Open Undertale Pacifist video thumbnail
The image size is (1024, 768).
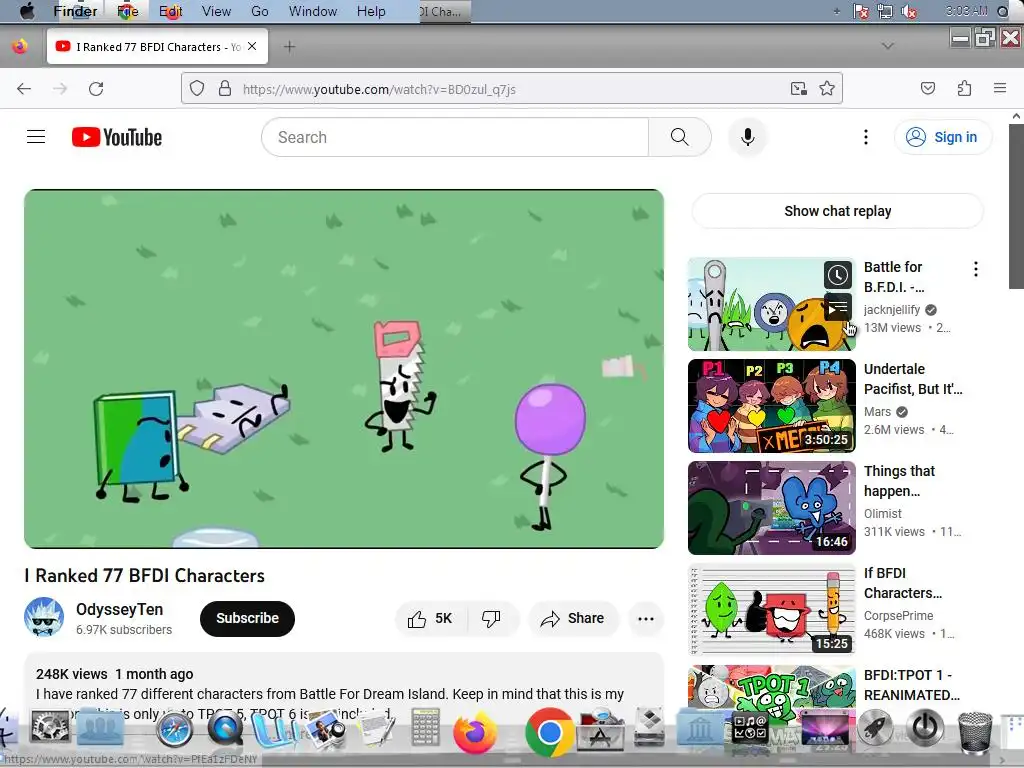click(x=772, y=406)
